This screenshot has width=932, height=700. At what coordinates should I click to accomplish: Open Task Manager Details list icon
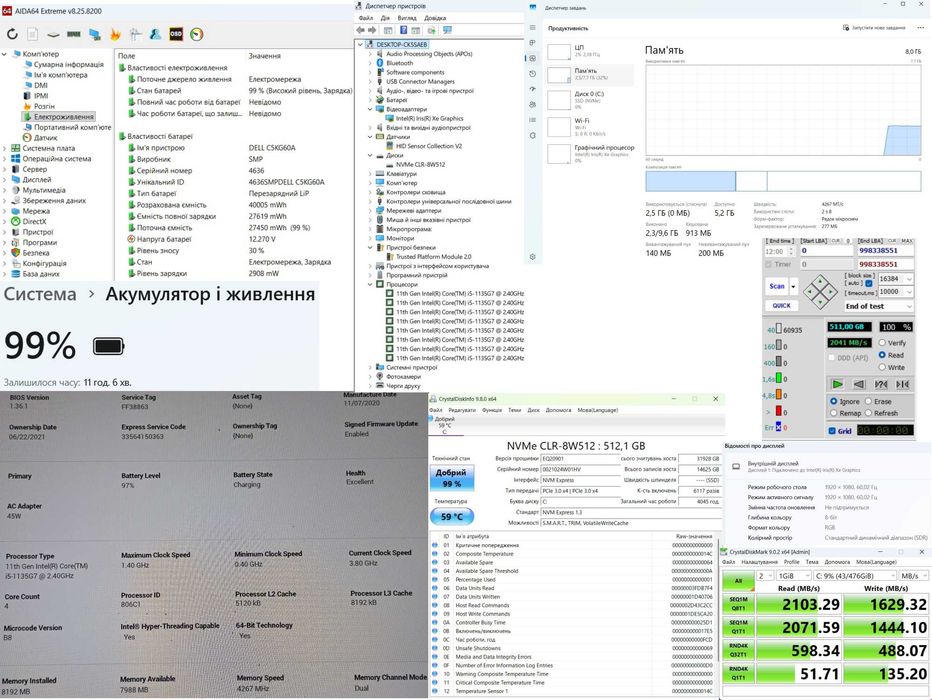point(533,120)
